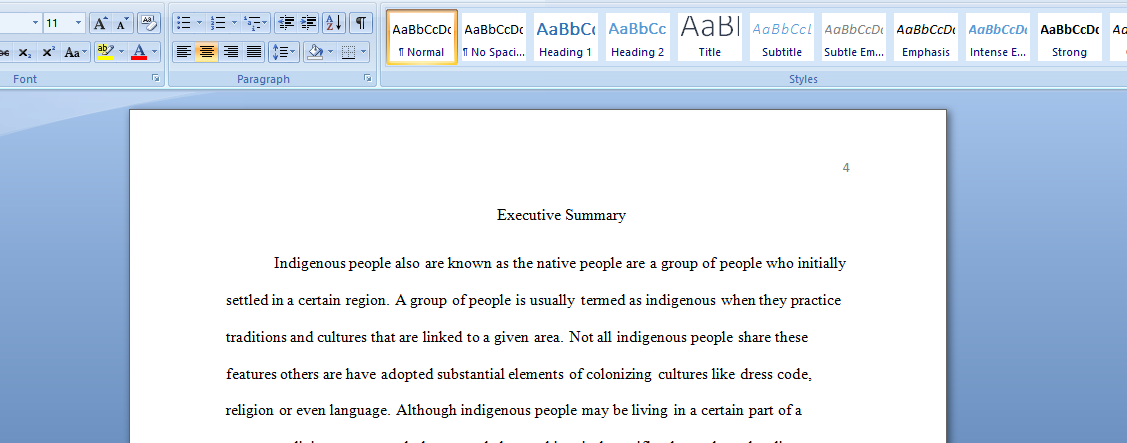Click the word 'Indigenous' starting the paragraph
Viewport: 1127px width, 443px height.
coord(310,263)
